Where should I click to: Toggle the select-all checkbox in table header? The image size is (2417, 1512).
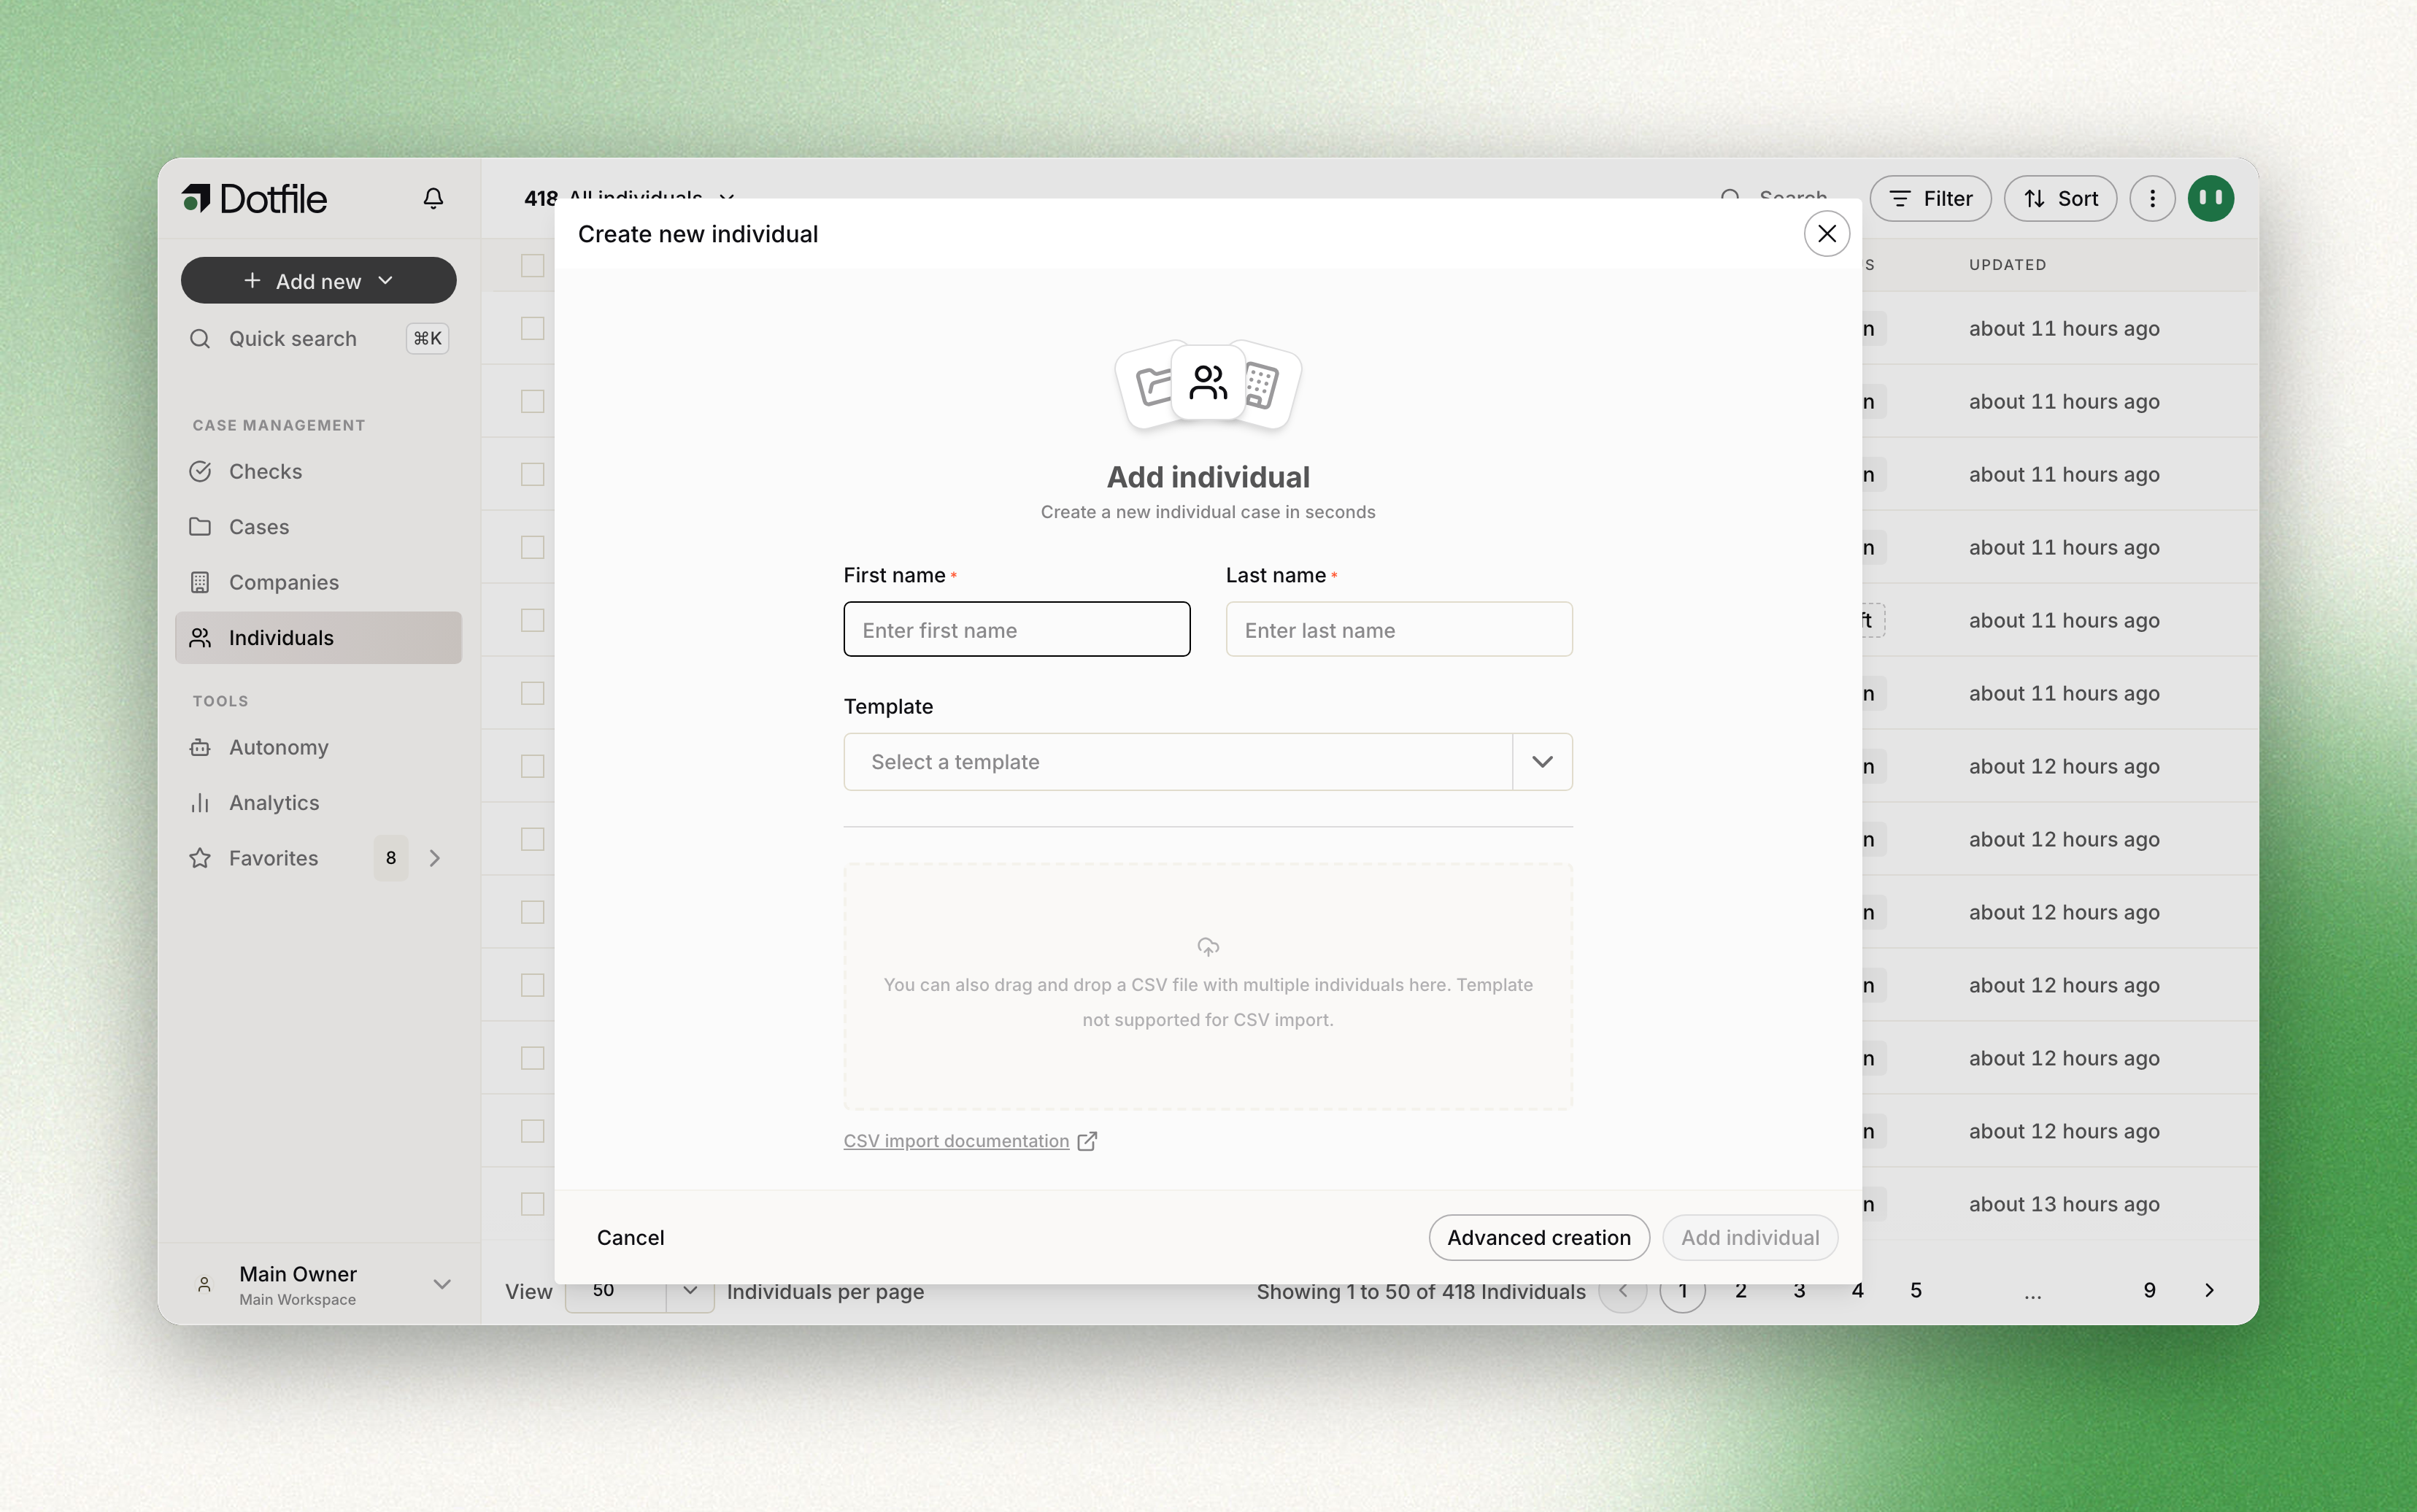click(x=532, y=265)
